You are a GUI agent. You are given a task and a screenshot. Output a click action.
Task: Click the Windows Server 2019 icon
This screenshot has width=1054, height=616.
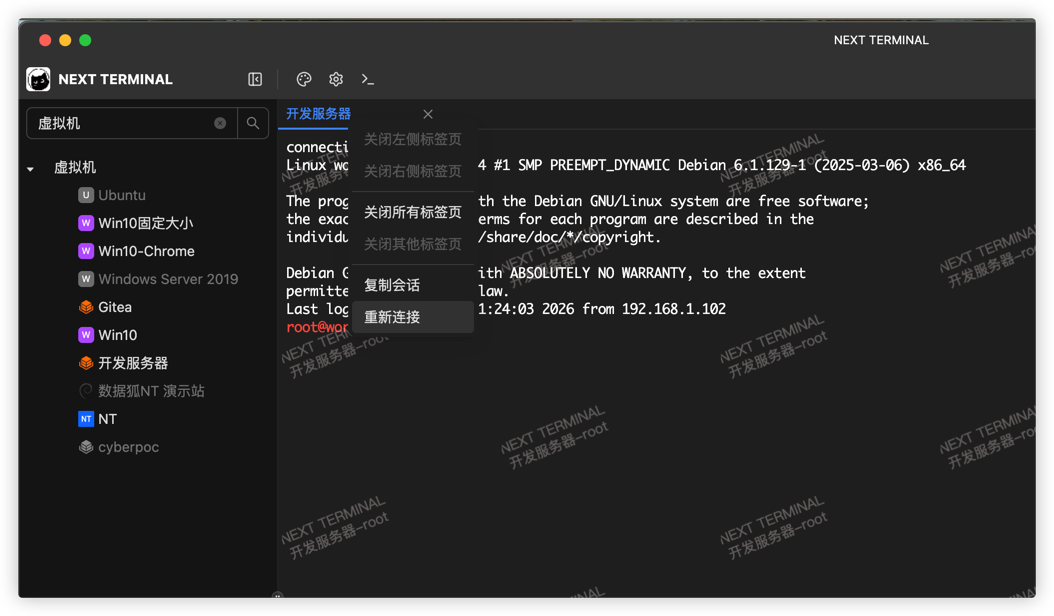[85, 279]
